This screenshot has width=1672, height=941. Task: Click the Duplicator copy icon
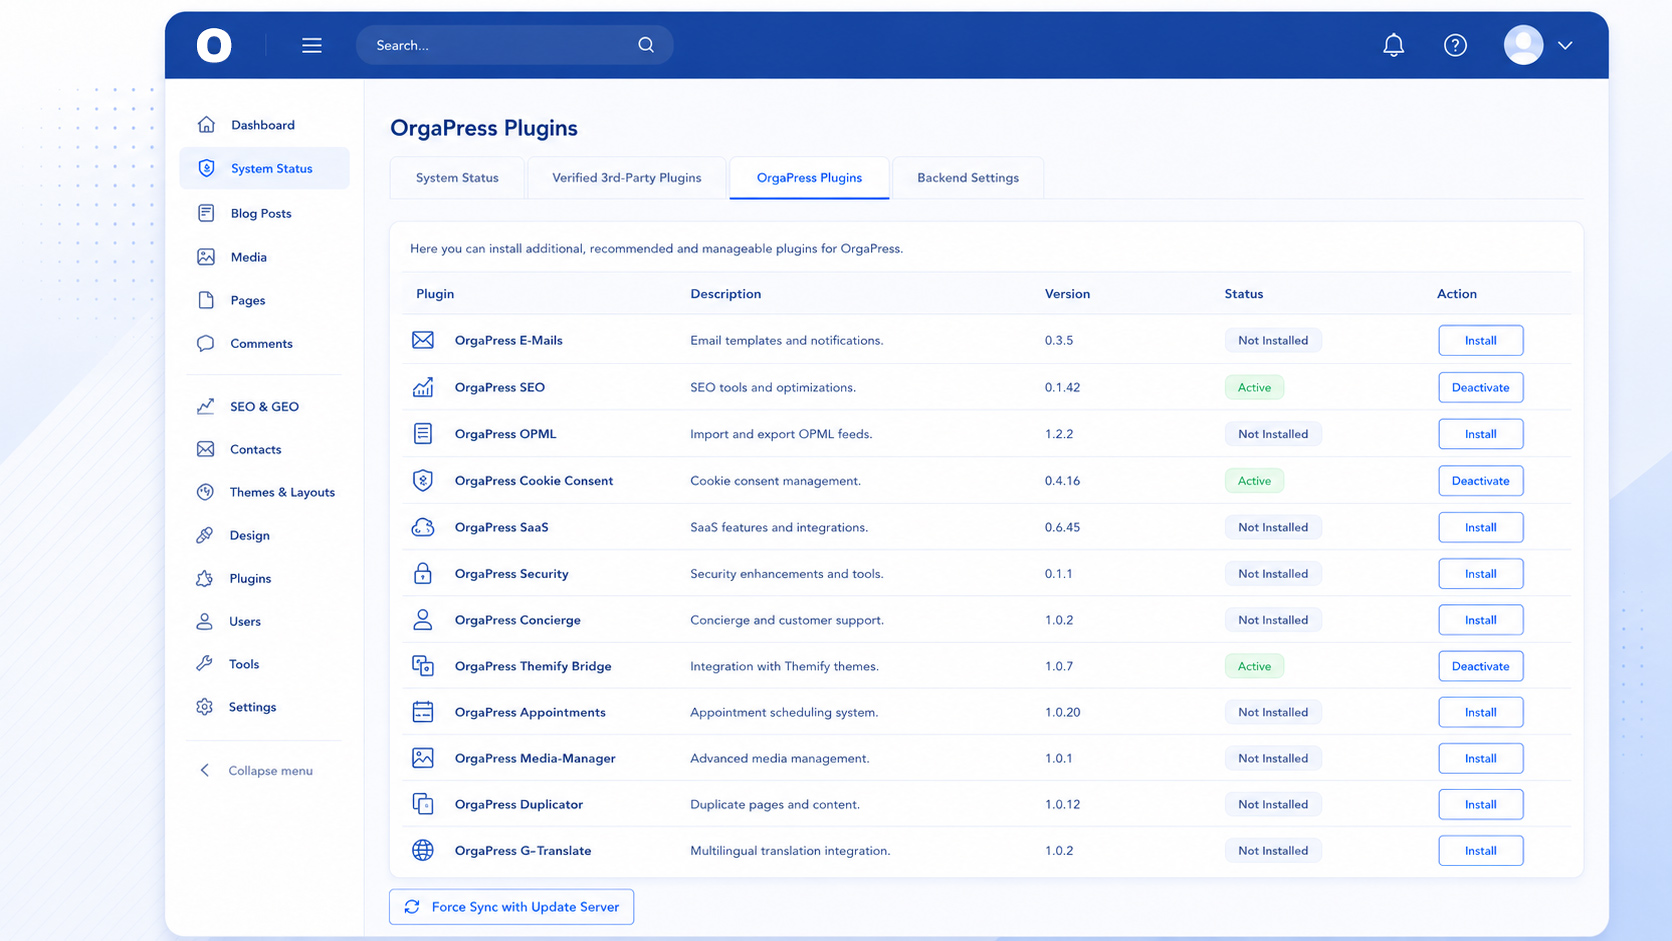(x=423, y=804)
